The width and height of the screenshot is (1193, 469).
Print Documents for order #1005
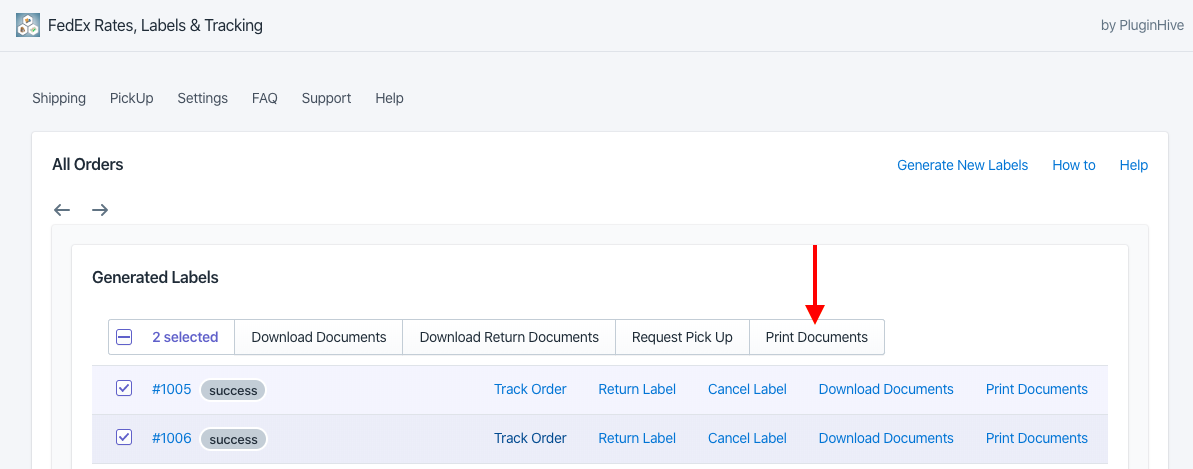tap(1037, 389)
